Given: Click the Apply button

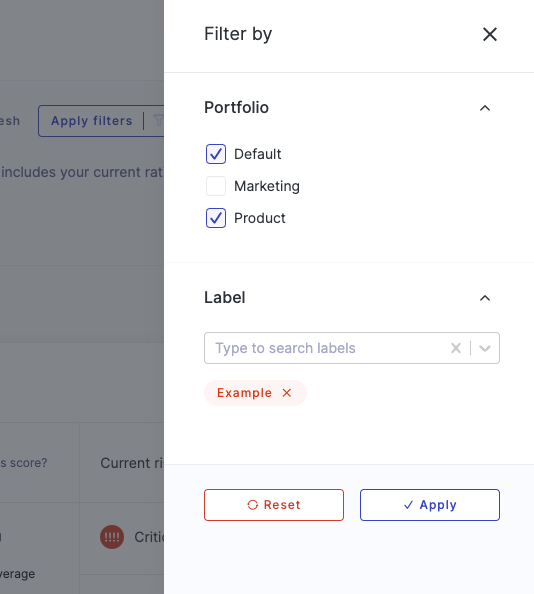Looking at the screenshot, I should click(x=430, y=505).
